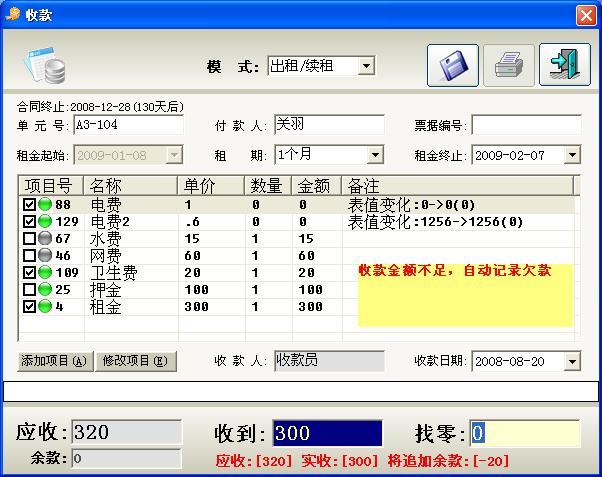Click the exit door icon button
Screen dimensions: 602x477
pyautogui.click(x=565, y=65)
